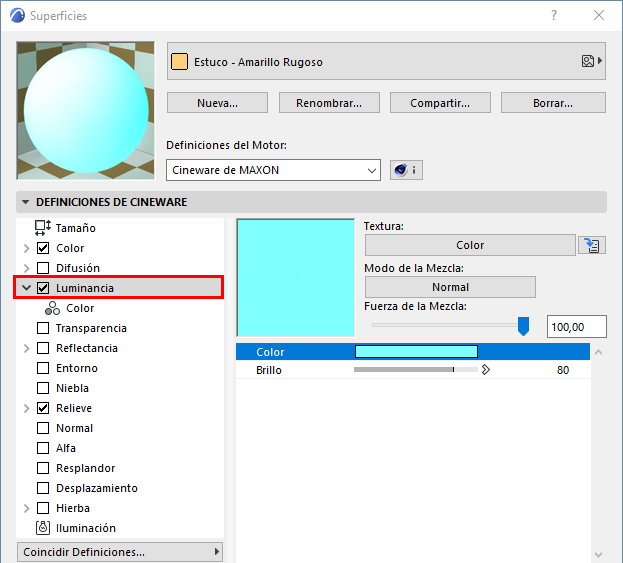Open the Estuco - Amarillo Rugoso surface selector

tap(386, 61)
